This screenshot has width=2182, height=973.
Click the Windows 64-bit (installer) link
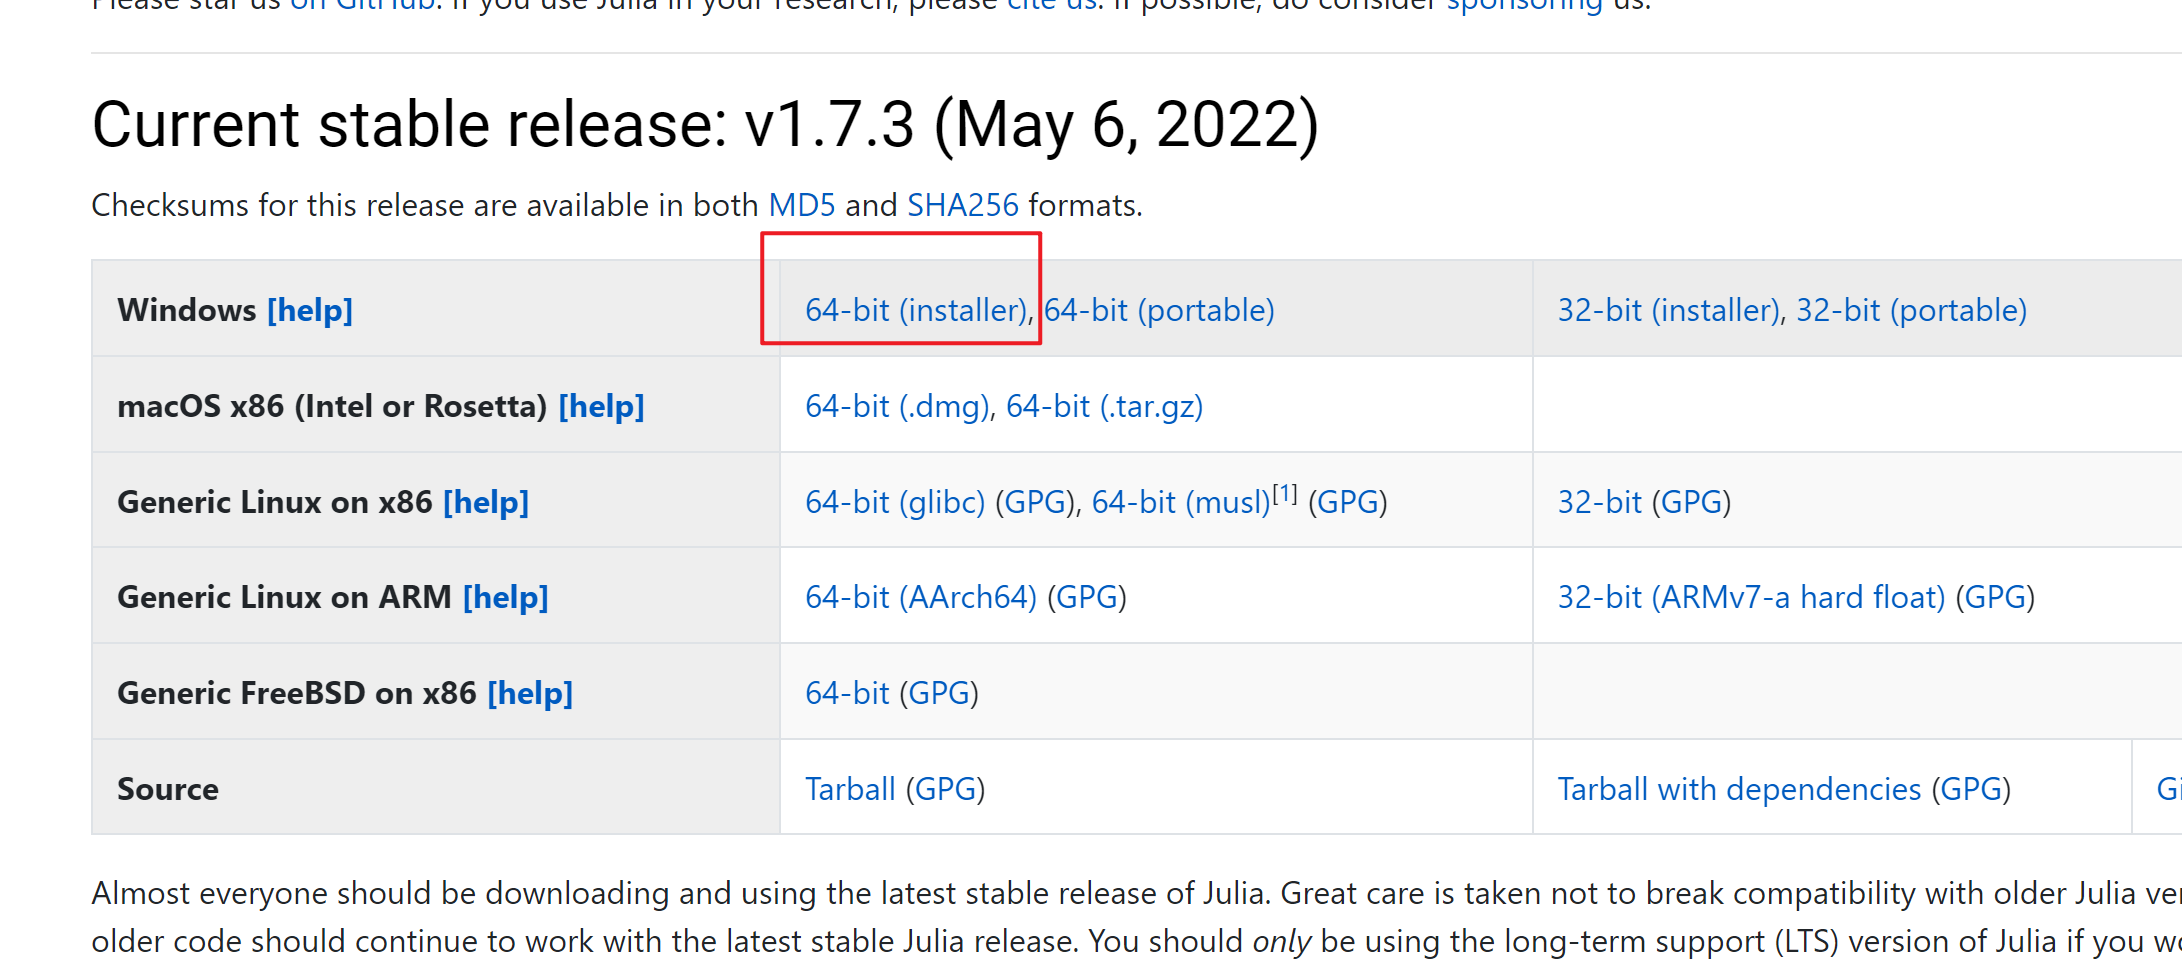[916, 310]
